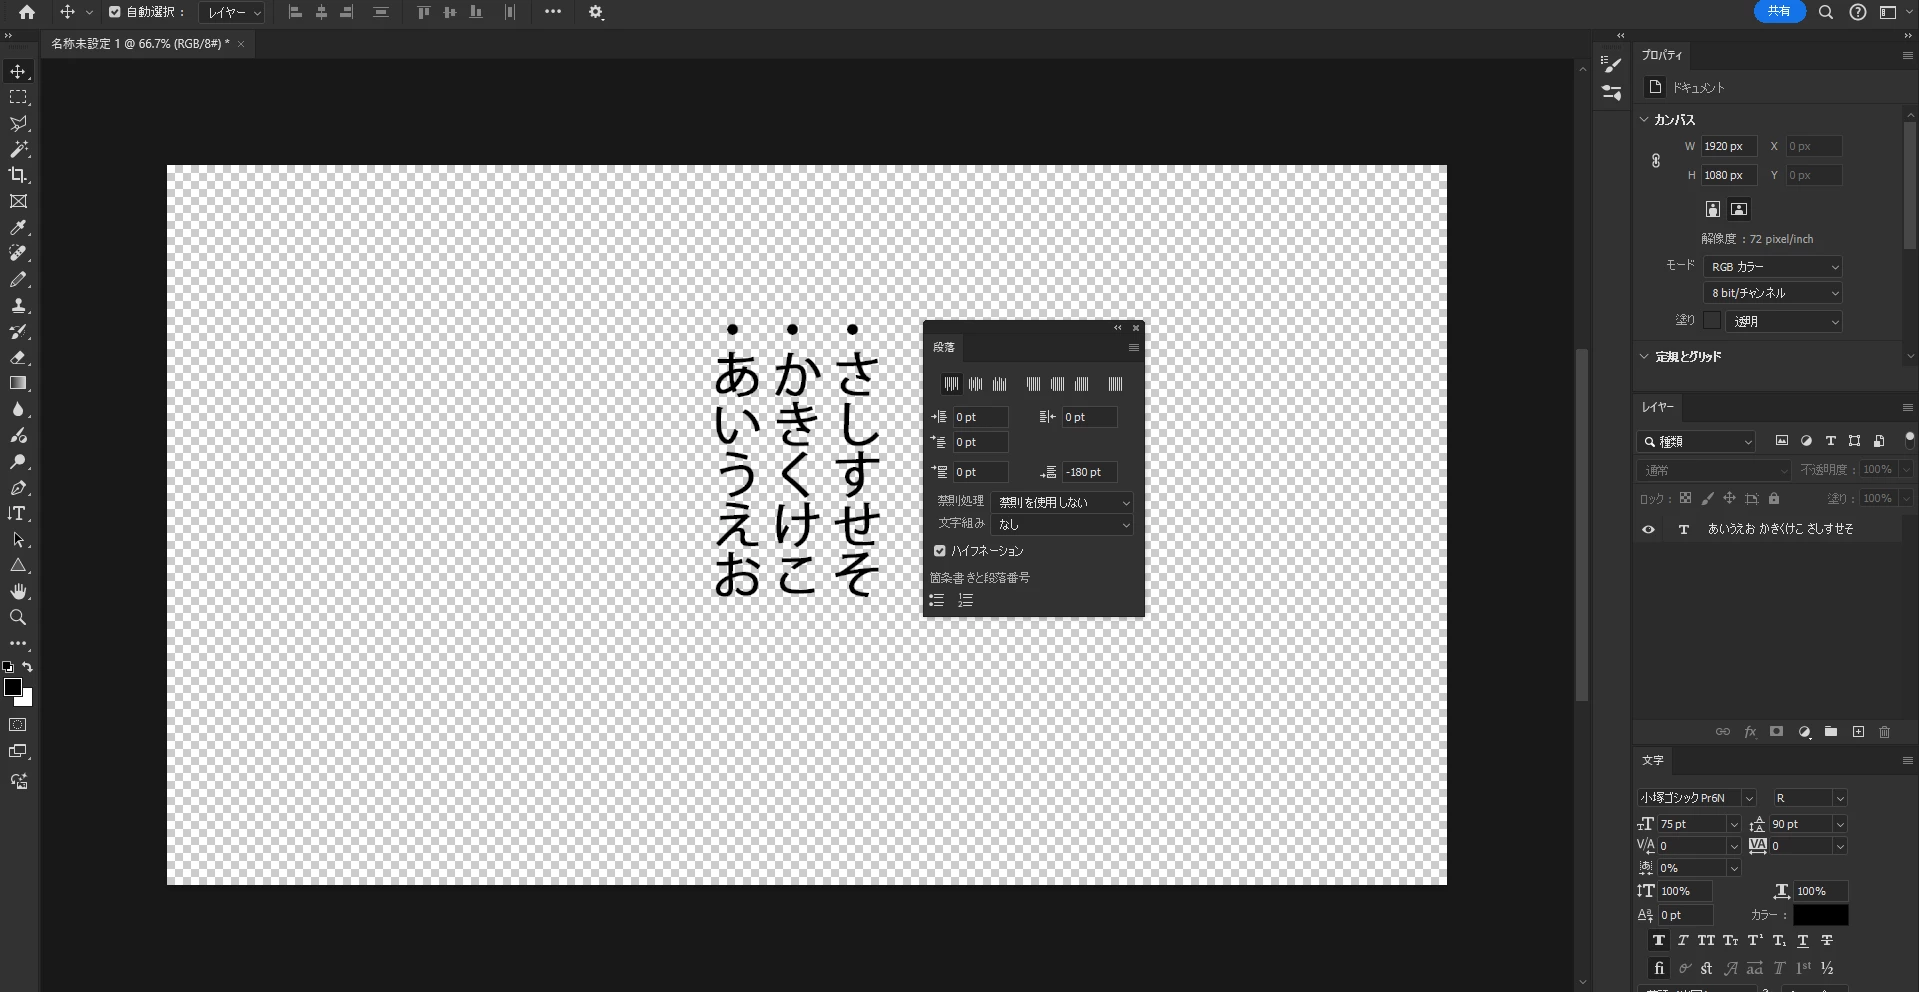Click the -180 pt spacing field

point(1090,472)
